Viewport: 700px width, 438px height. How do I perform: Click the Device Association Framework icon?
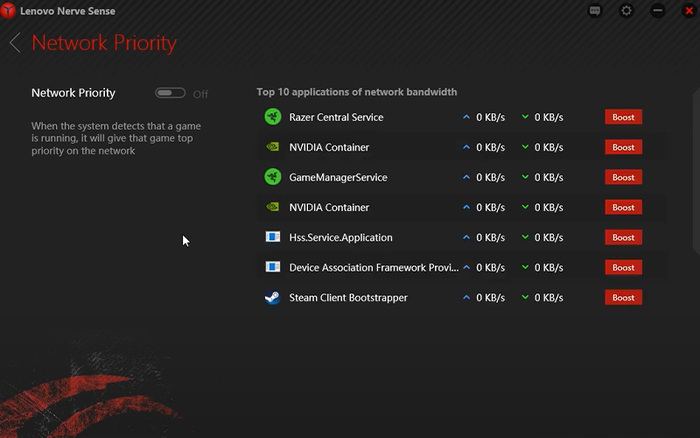[273, 267]
